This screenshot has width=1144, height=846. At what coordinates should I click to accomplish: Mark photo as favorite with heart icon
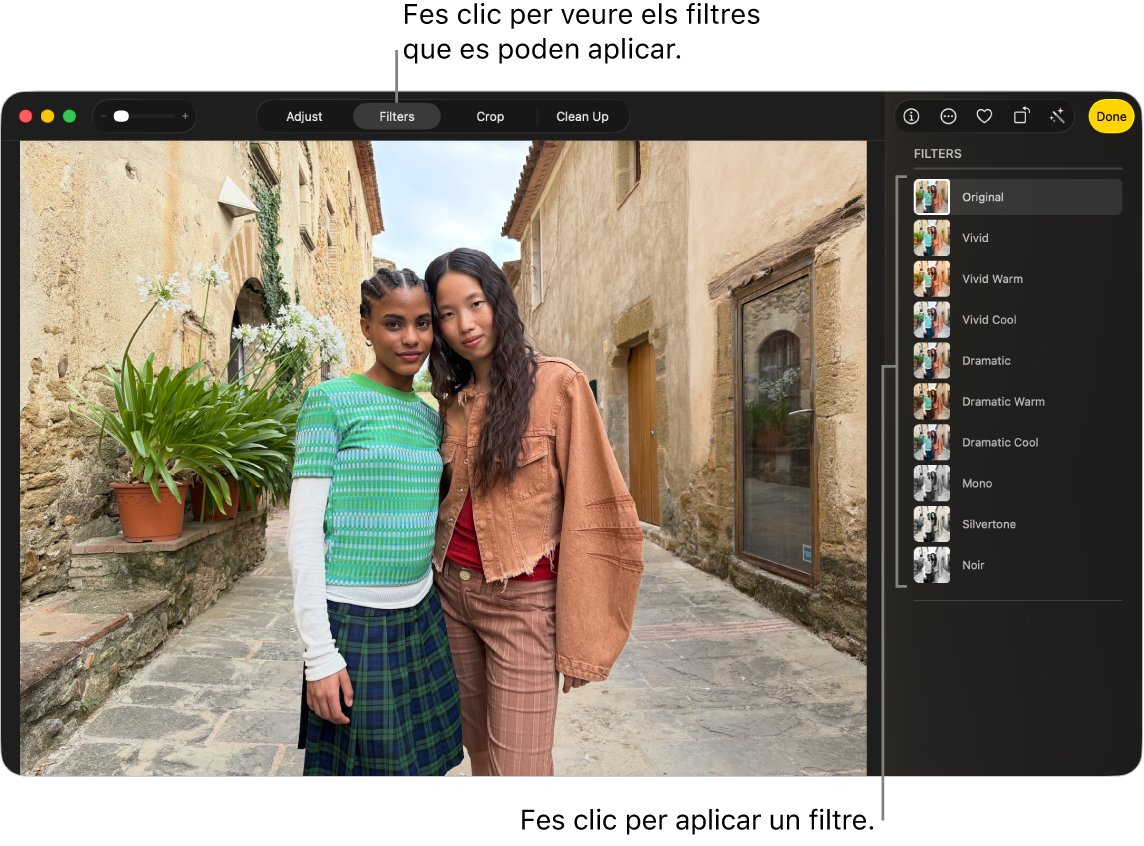(x=984, y=116)
